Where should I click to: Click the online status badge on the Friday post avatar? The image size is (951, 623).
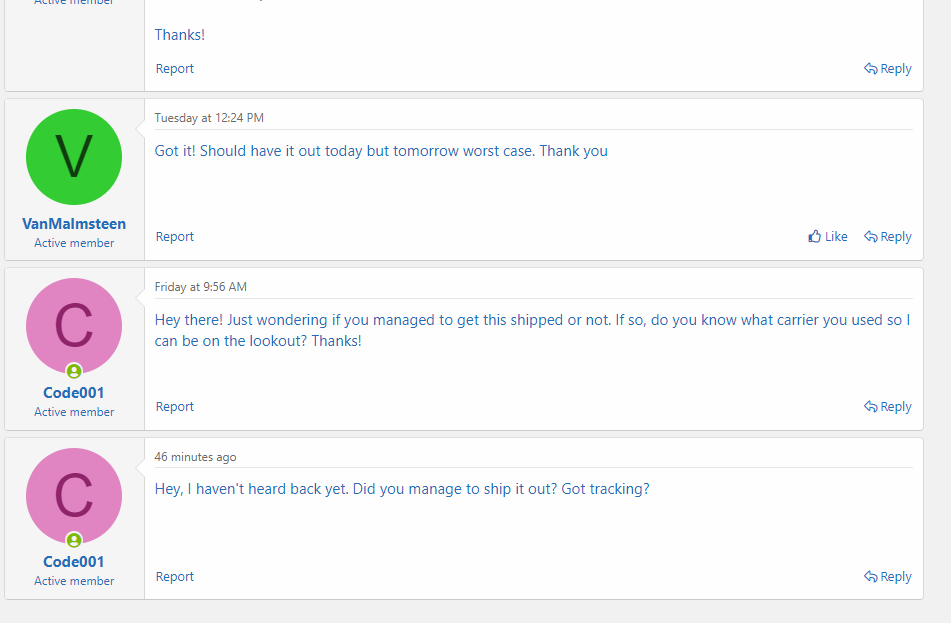tap(74, 371)
